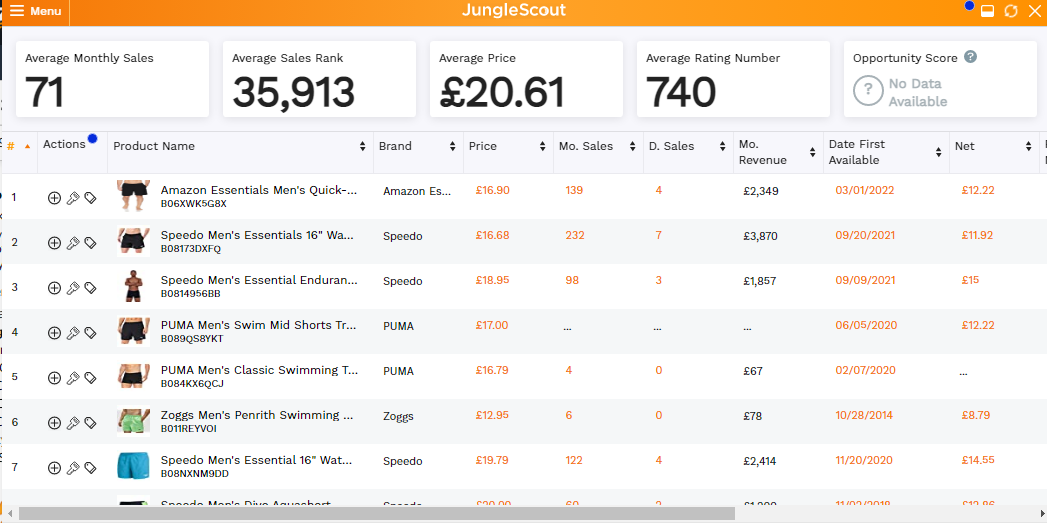Click tag icon for Speedo B0814956BB row
The height and width of the screenshot is (523, 1047).
click(x=90, y=287)
